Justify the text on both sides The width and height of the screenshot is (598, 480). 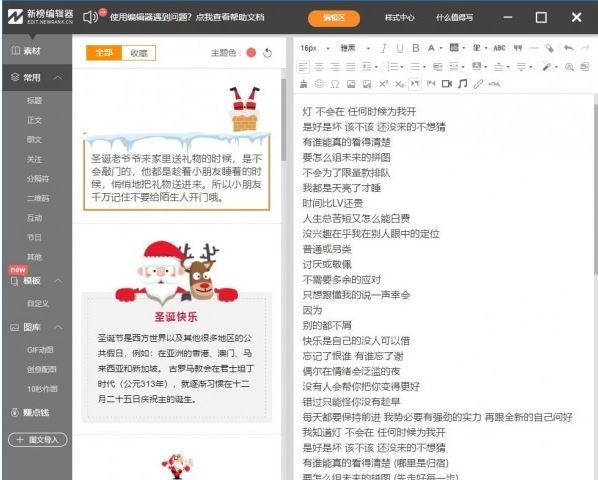pyautogui.click(x=350, y=67)
